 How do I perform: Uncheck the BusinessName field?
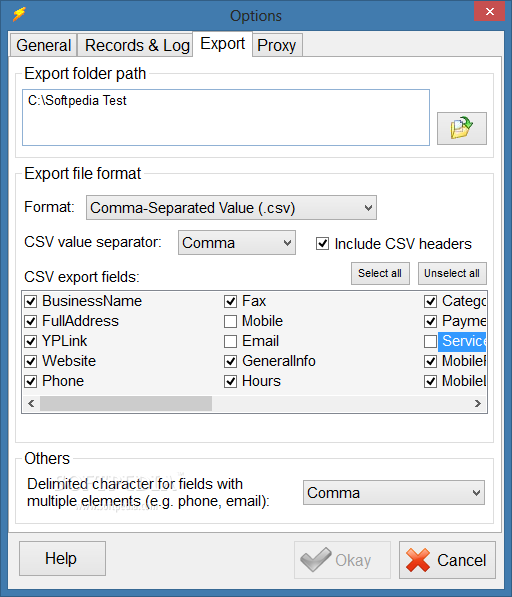[x=30, y=301]
